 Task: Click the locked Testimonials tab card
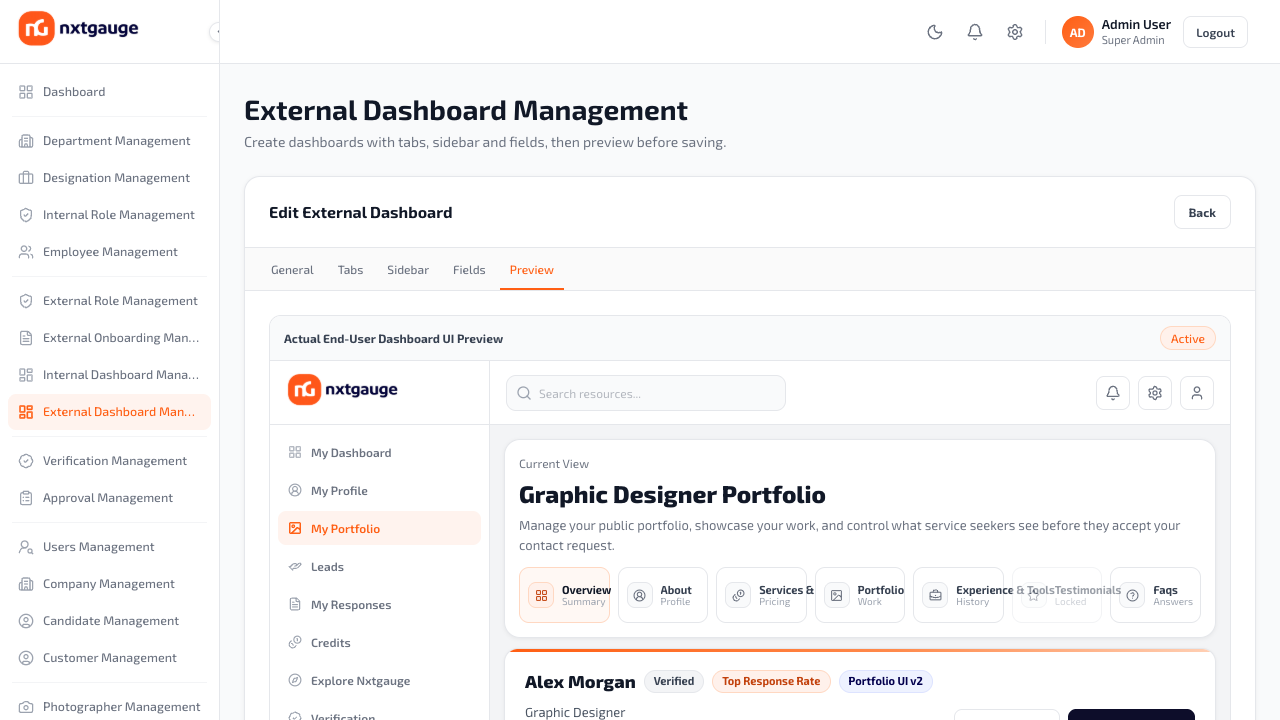coord(1057,595)
